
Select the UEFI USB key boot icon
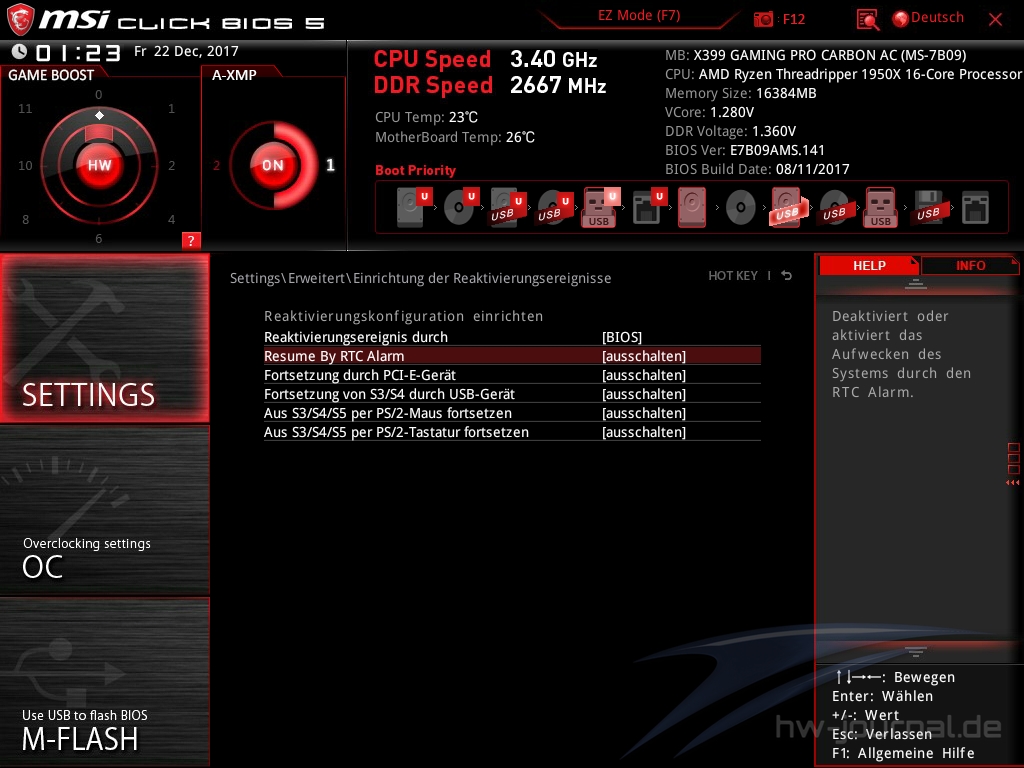click(x=601, y=207)
